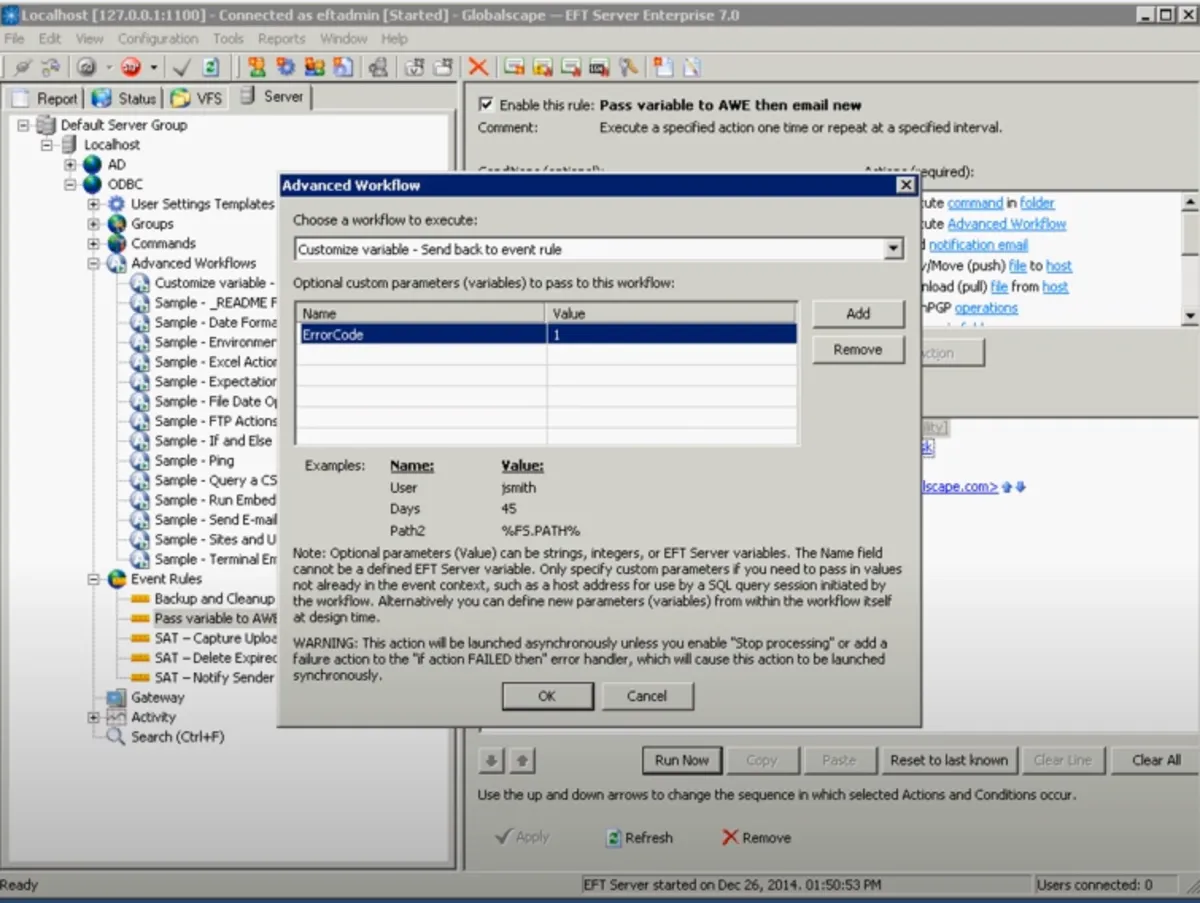Switch to the VFS tab
1200x903 pixels.
click(x=197, y=98)
